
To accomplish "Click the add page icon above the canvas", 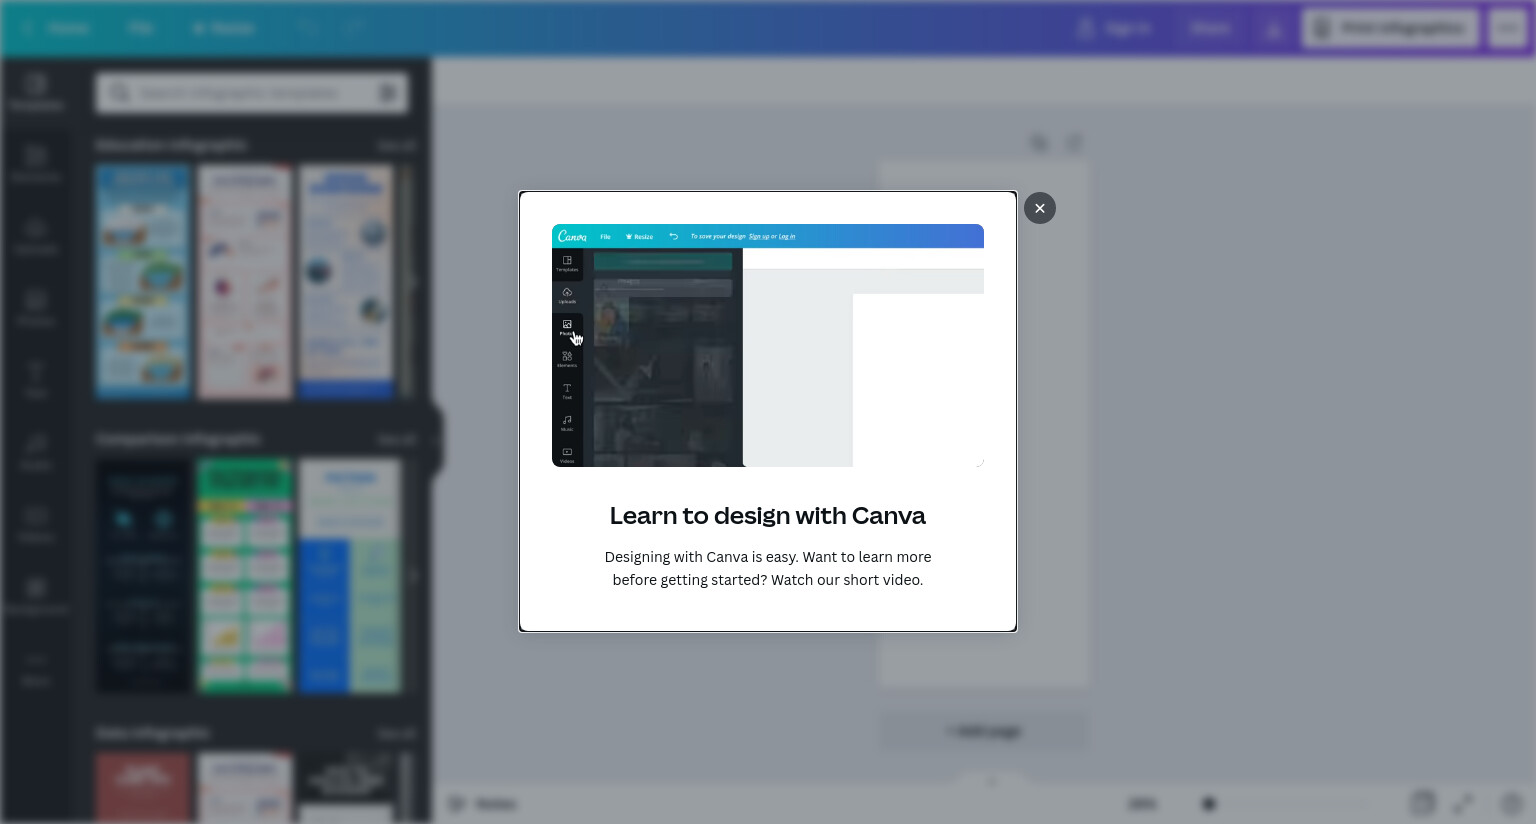I will (x=1074, y=143).
